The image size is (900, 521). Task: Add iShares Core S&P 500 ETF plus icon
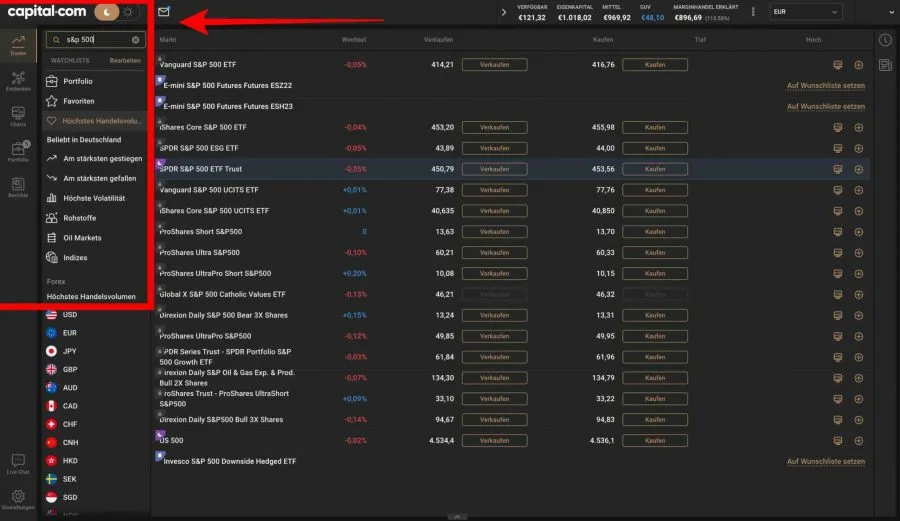[x=858, y=127]
